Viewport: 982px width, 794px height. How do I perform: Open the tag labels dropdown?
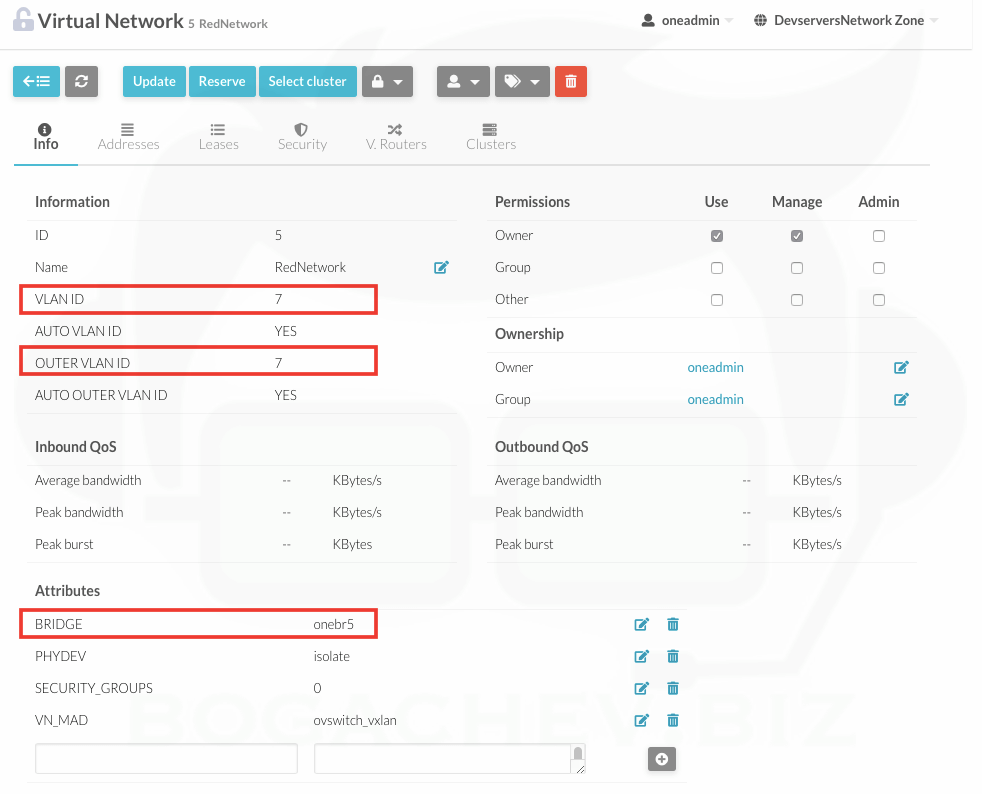[522, 82]
